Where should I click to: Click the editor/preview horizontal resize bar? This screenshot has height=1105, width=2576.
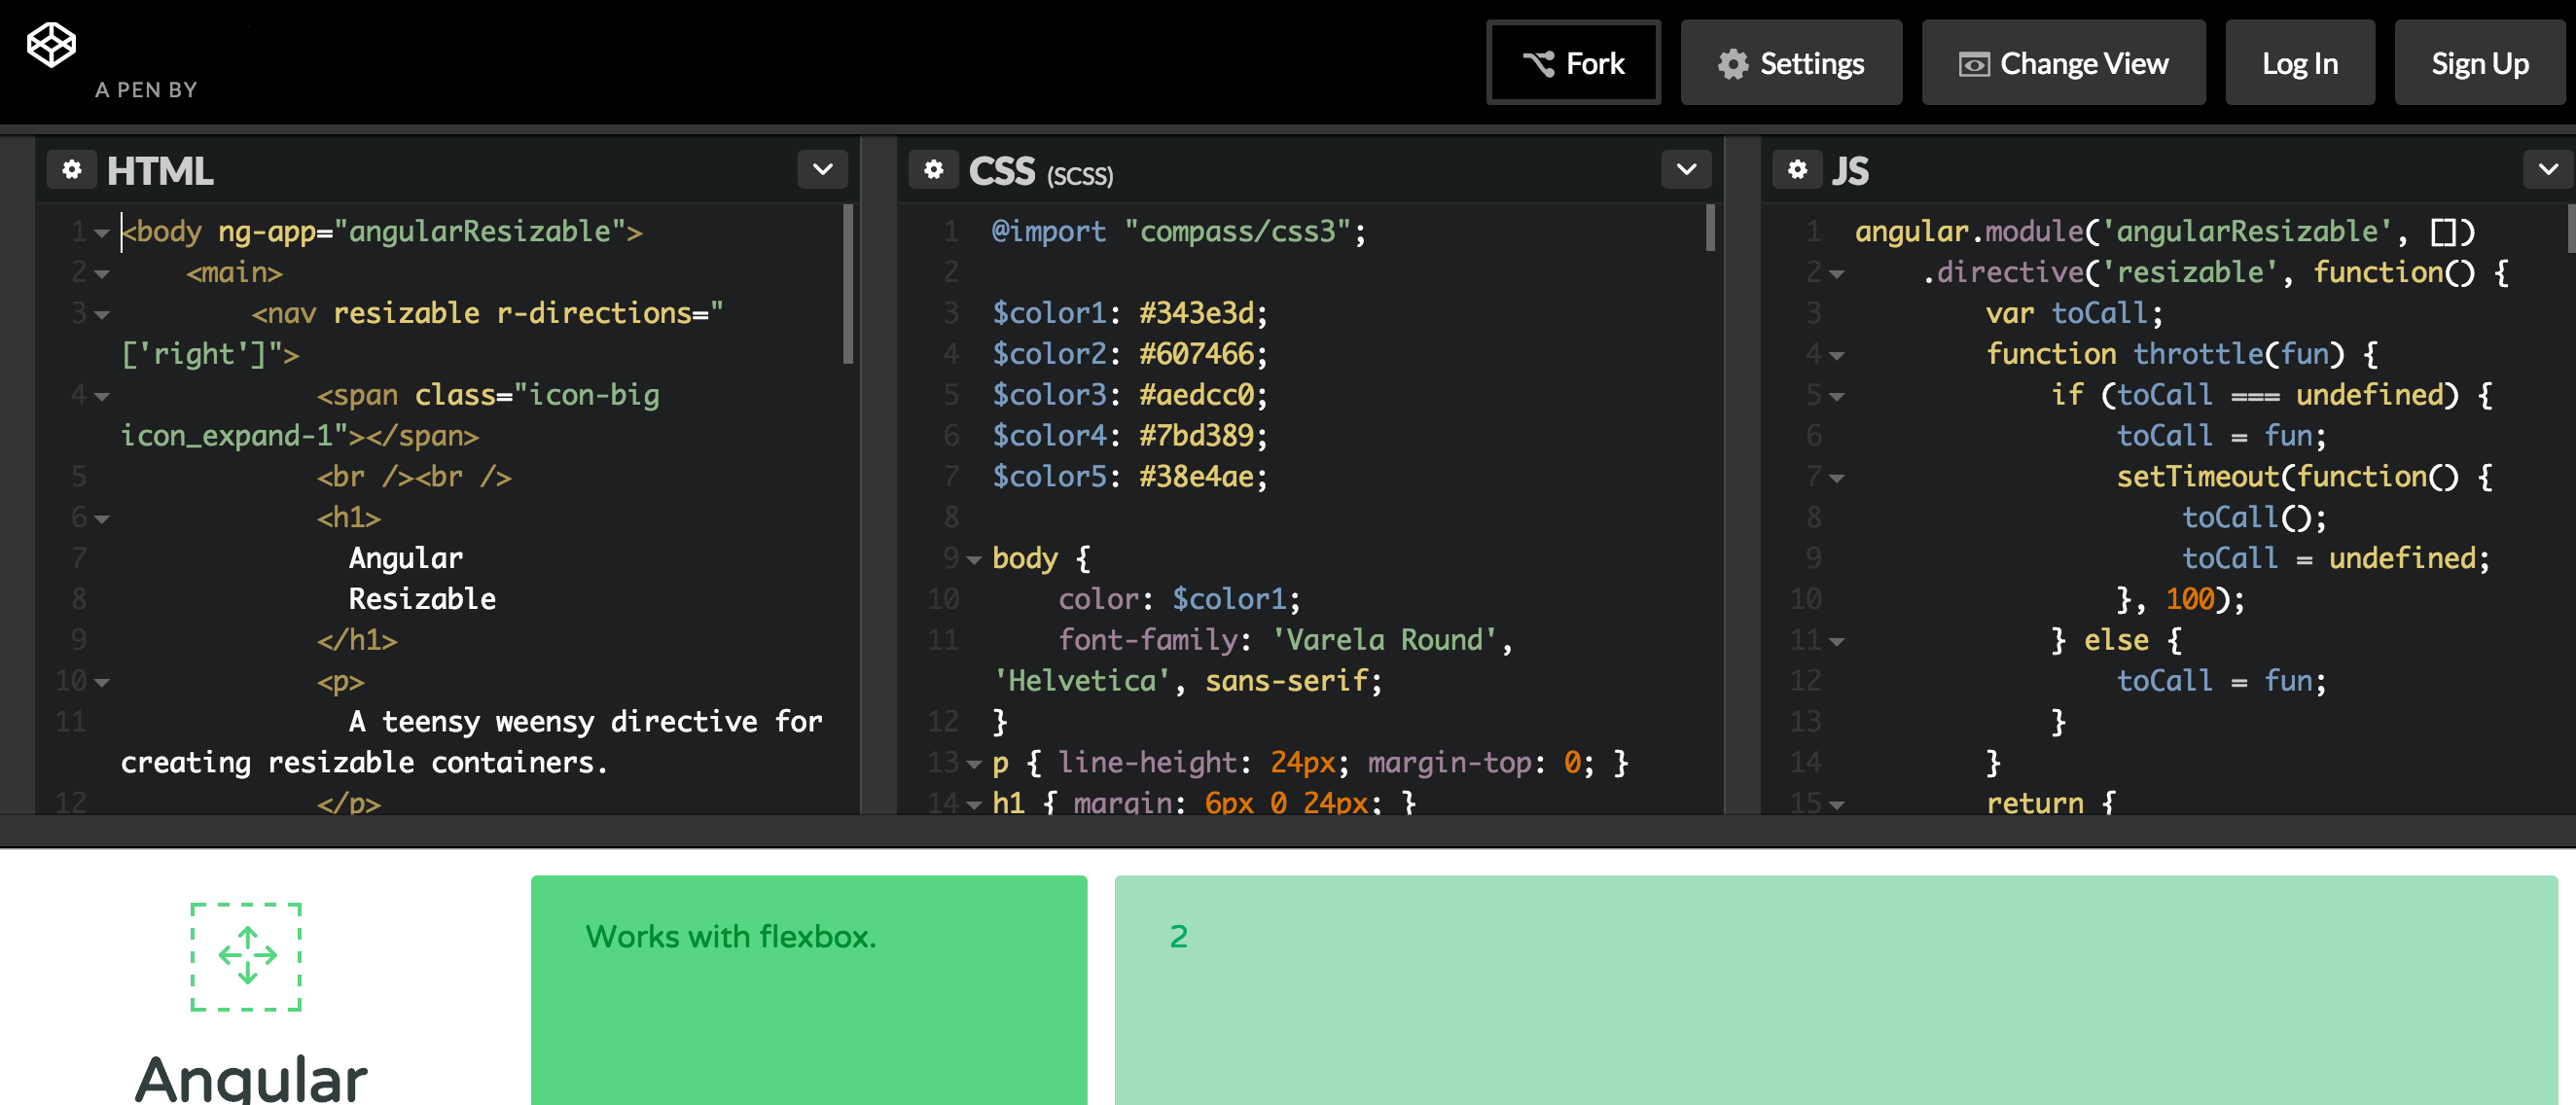[1288, 830]
